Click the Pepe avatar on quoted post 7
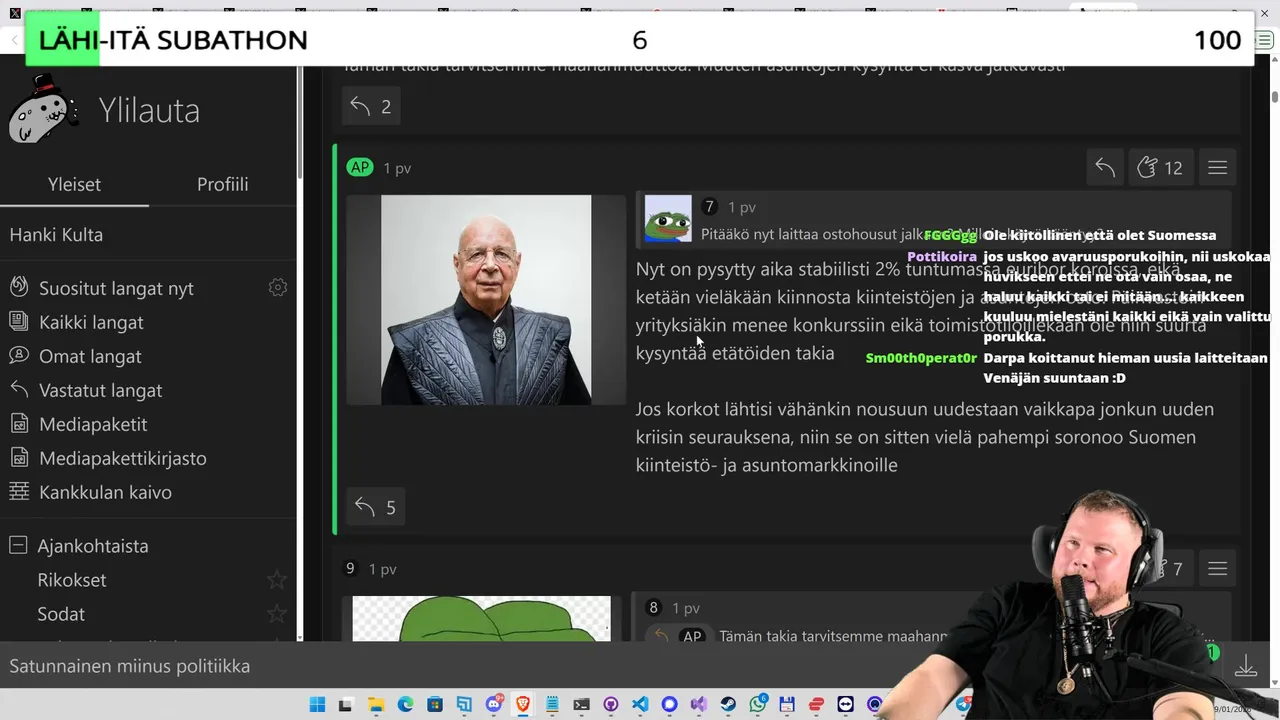 668,219
